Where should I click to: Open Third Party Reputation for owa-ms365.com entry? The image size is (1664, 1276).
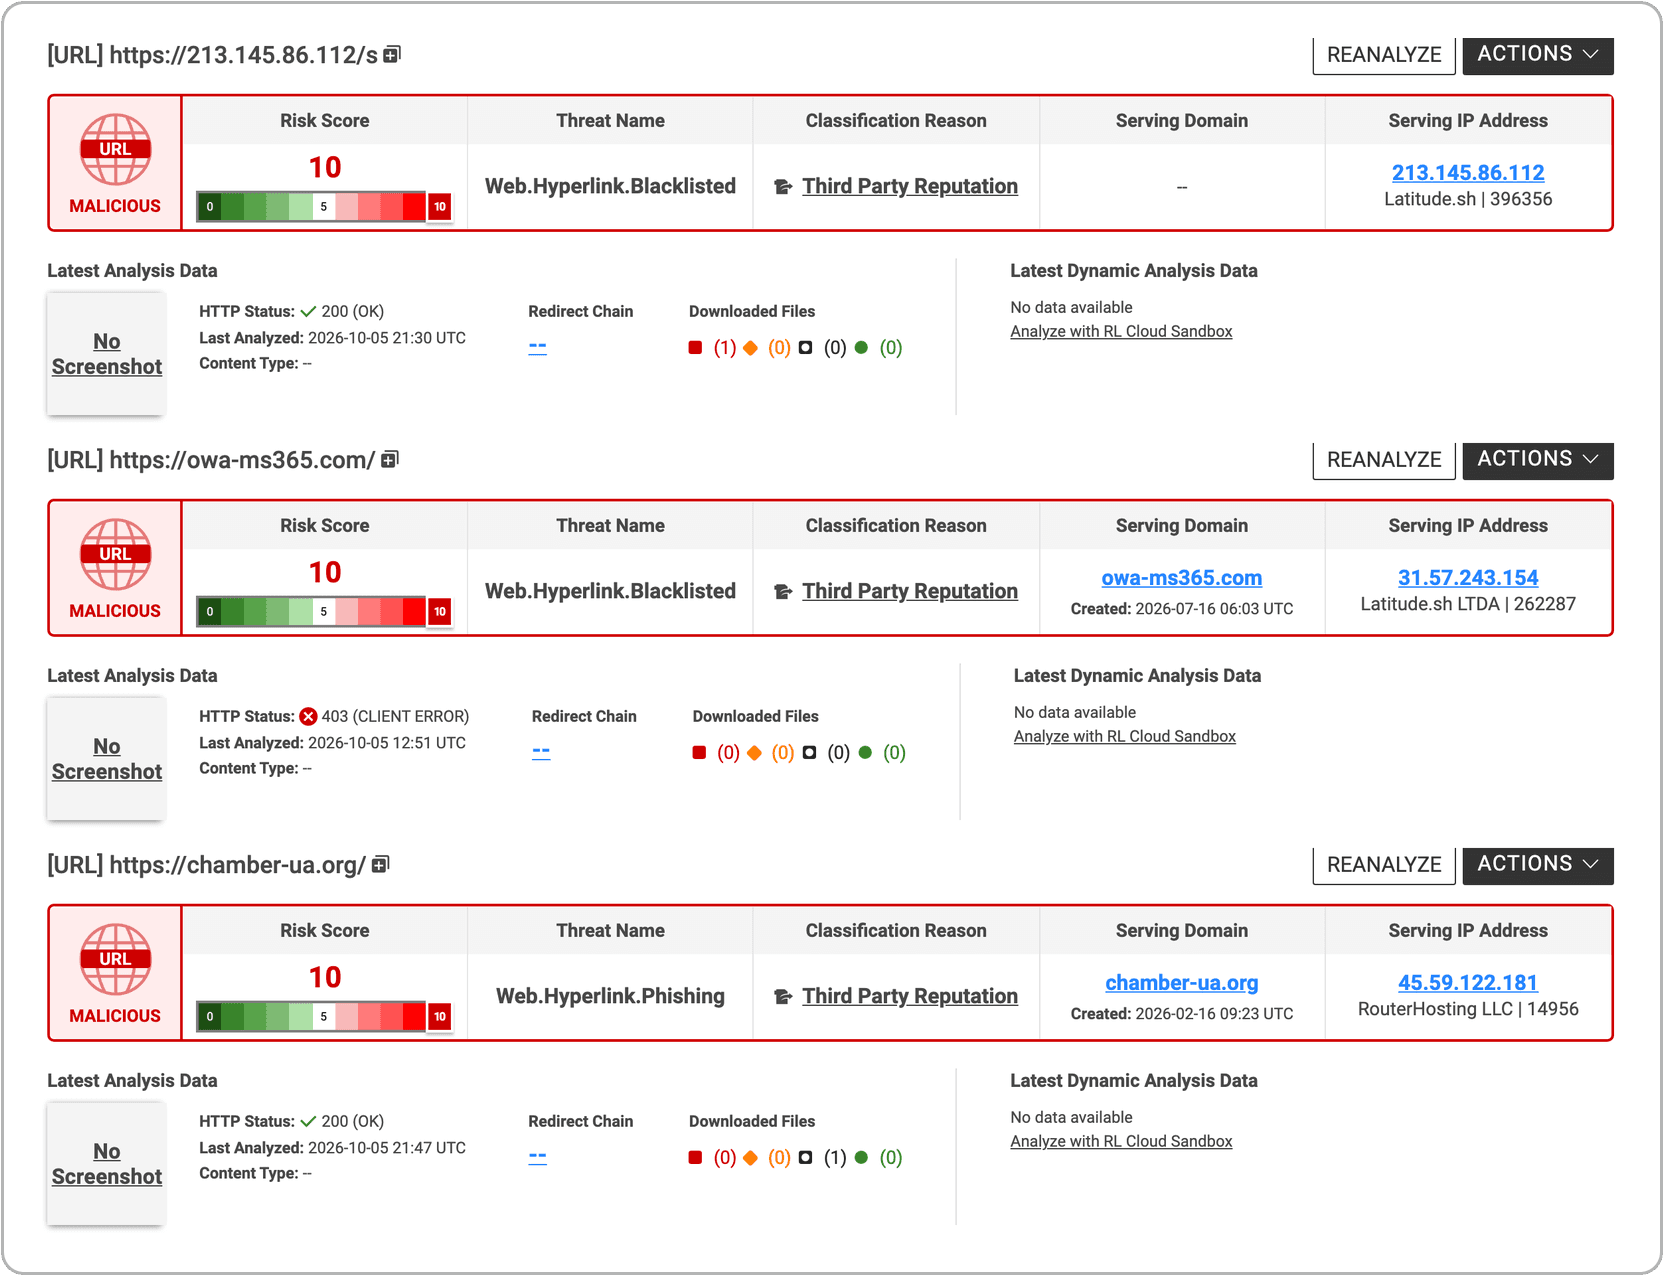910,591
